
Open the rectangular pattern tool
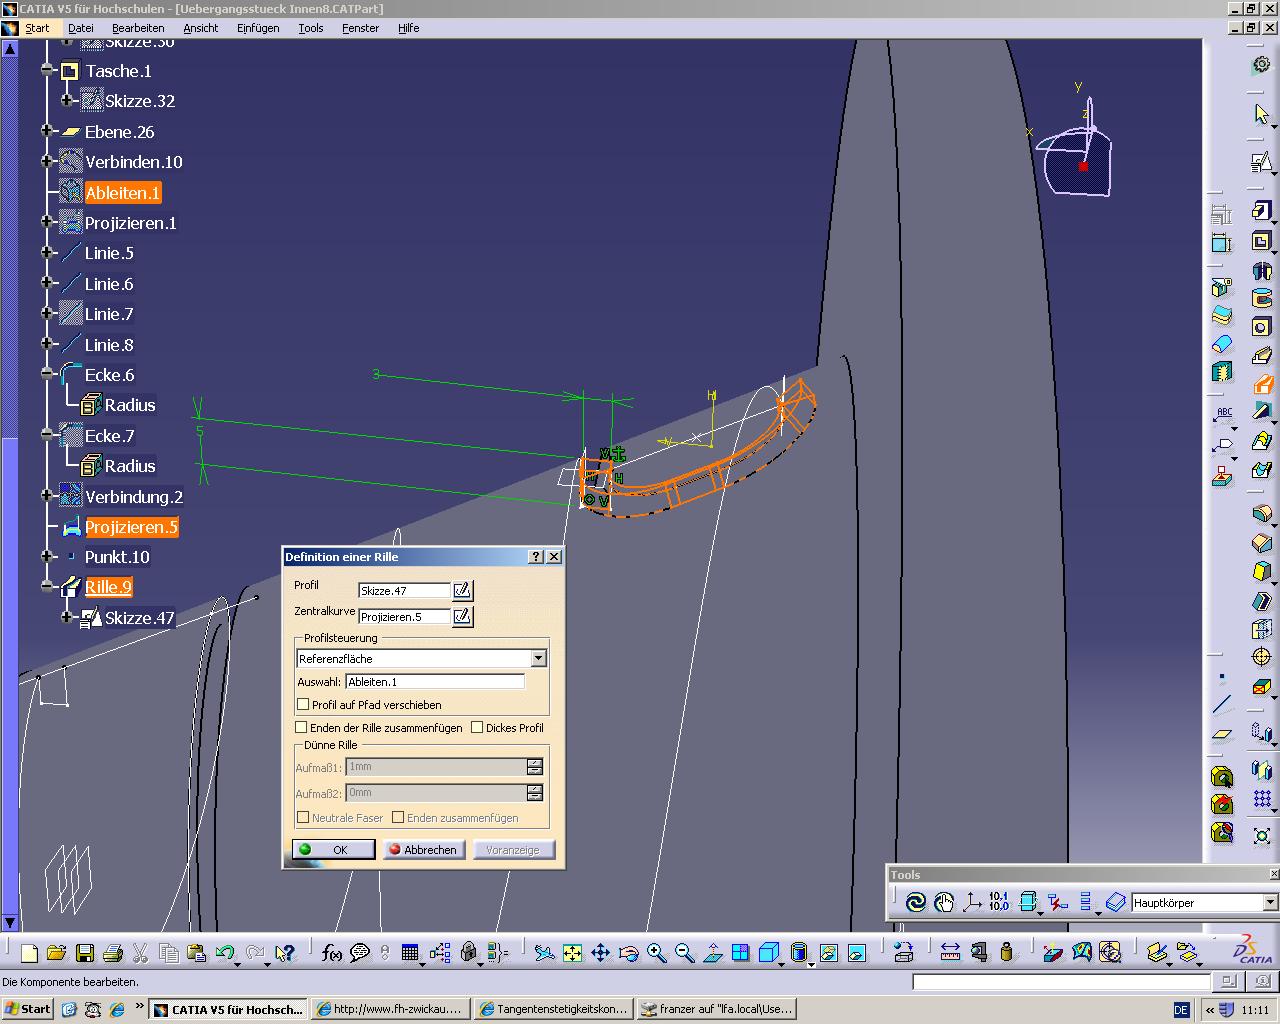[x=1262, y=800]
